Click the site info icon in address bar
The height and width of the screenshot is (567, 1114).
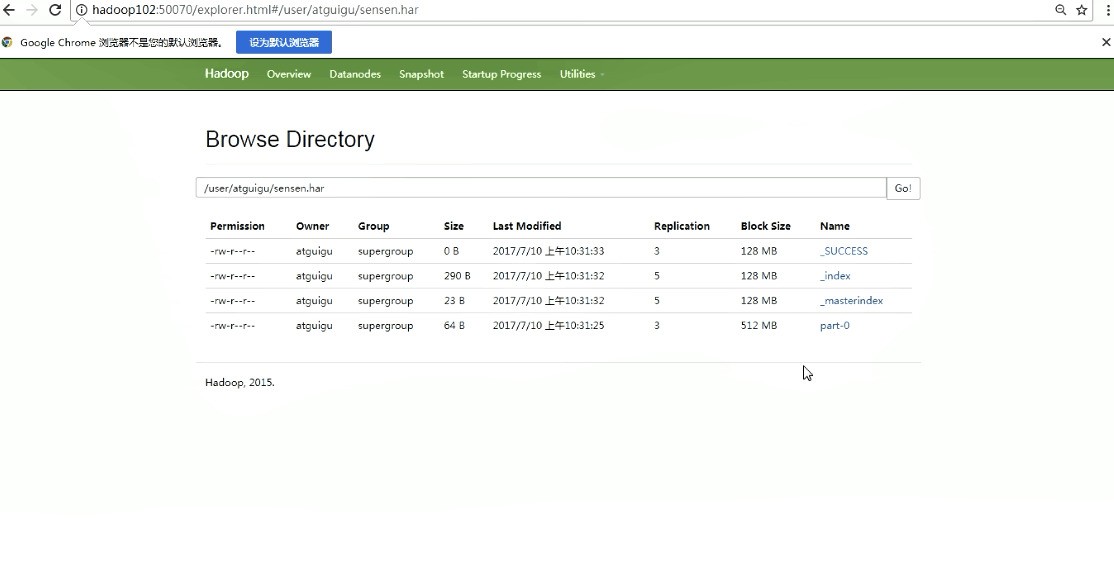(82, 10)
